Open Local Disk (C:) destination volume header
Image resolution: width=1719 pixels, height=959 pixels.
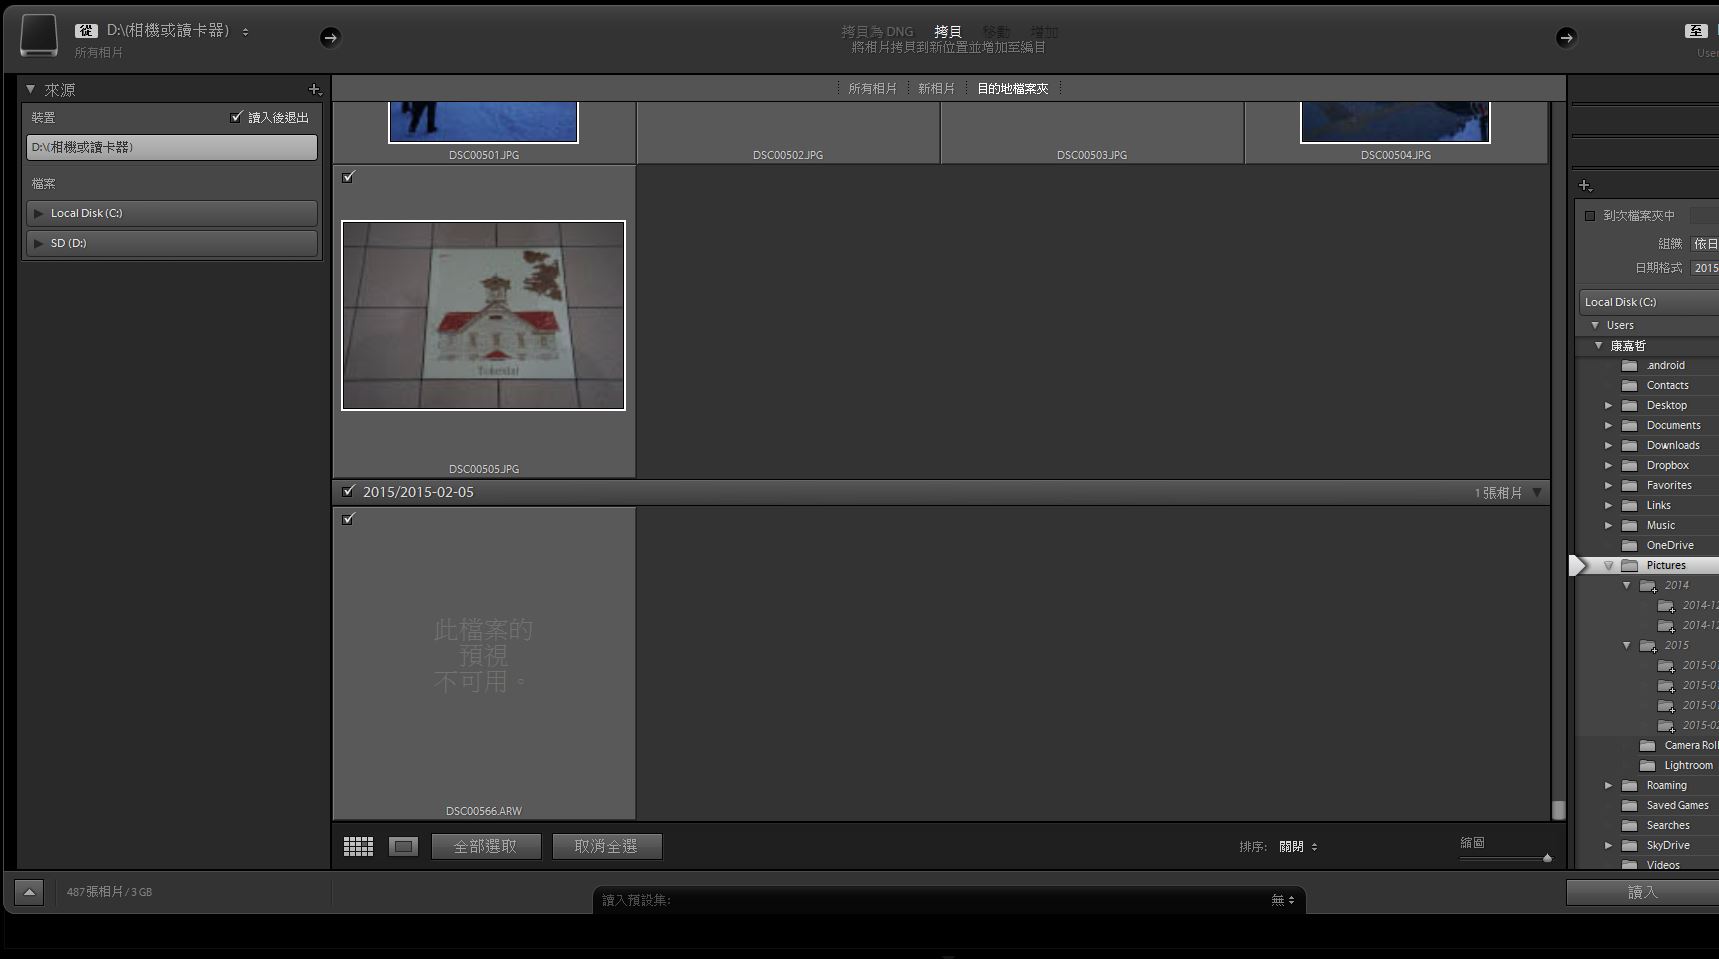click(1648, 302)
